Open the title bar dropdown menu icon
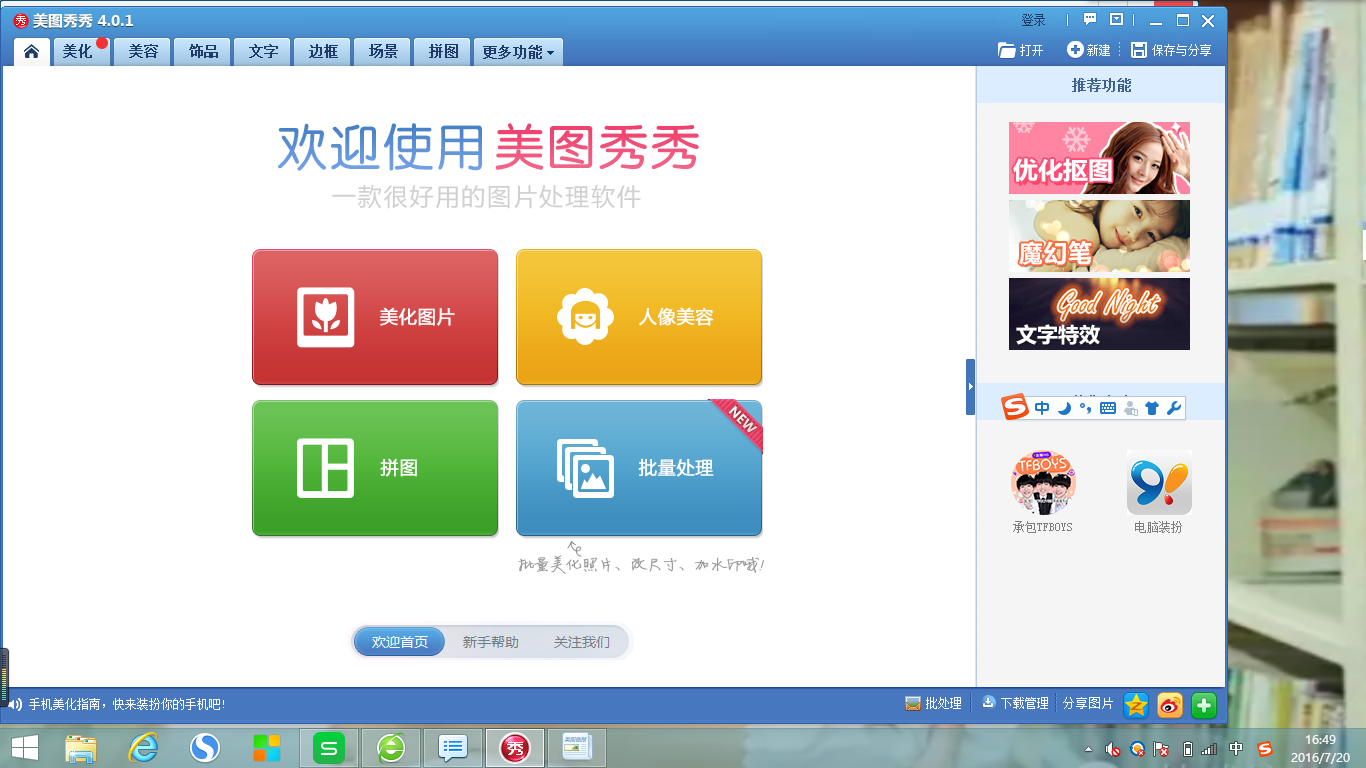 coord(1117,19)
